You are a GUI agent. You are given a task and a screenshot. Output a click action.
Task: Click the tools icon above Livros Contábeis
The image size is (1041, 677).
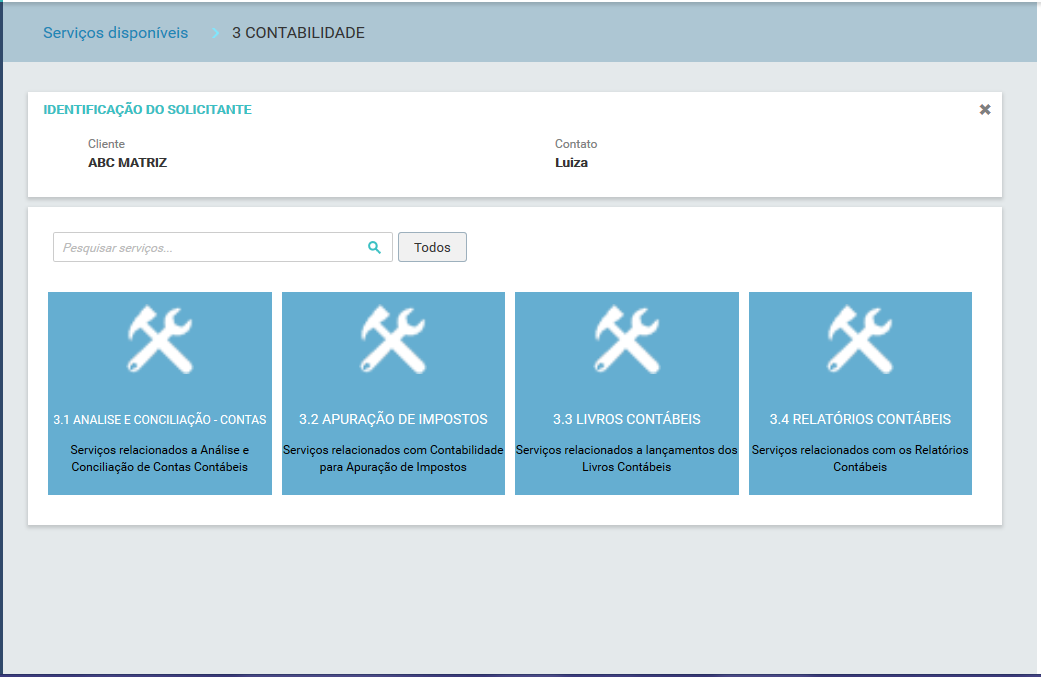[x=627, y=340]
